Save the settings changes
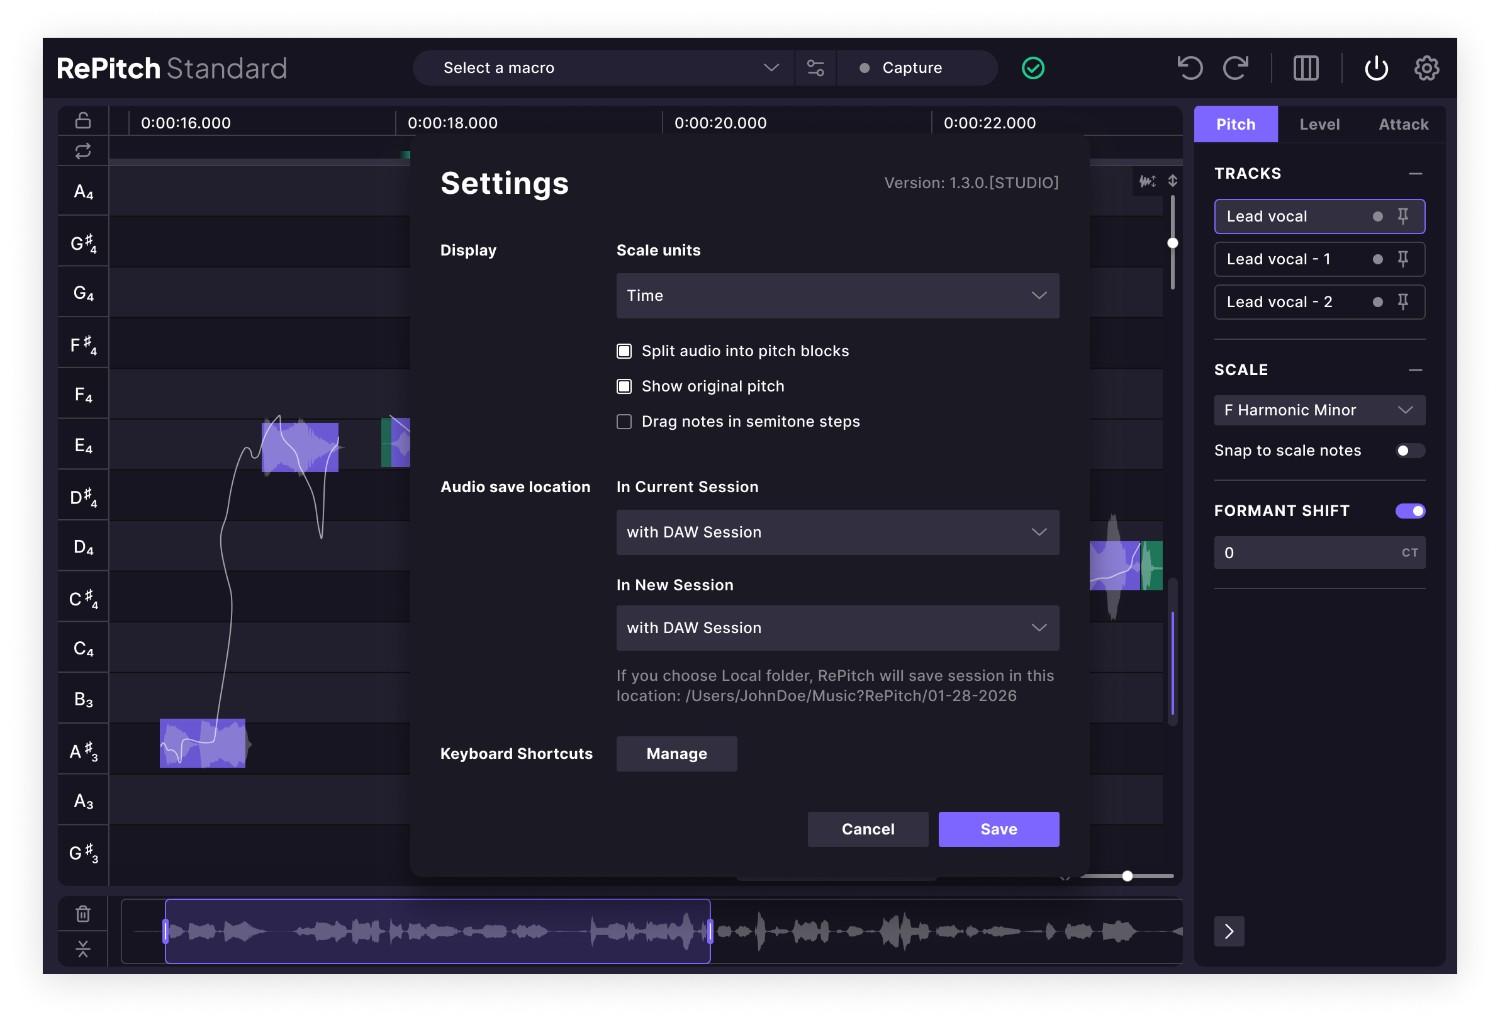 click(998, 829)
